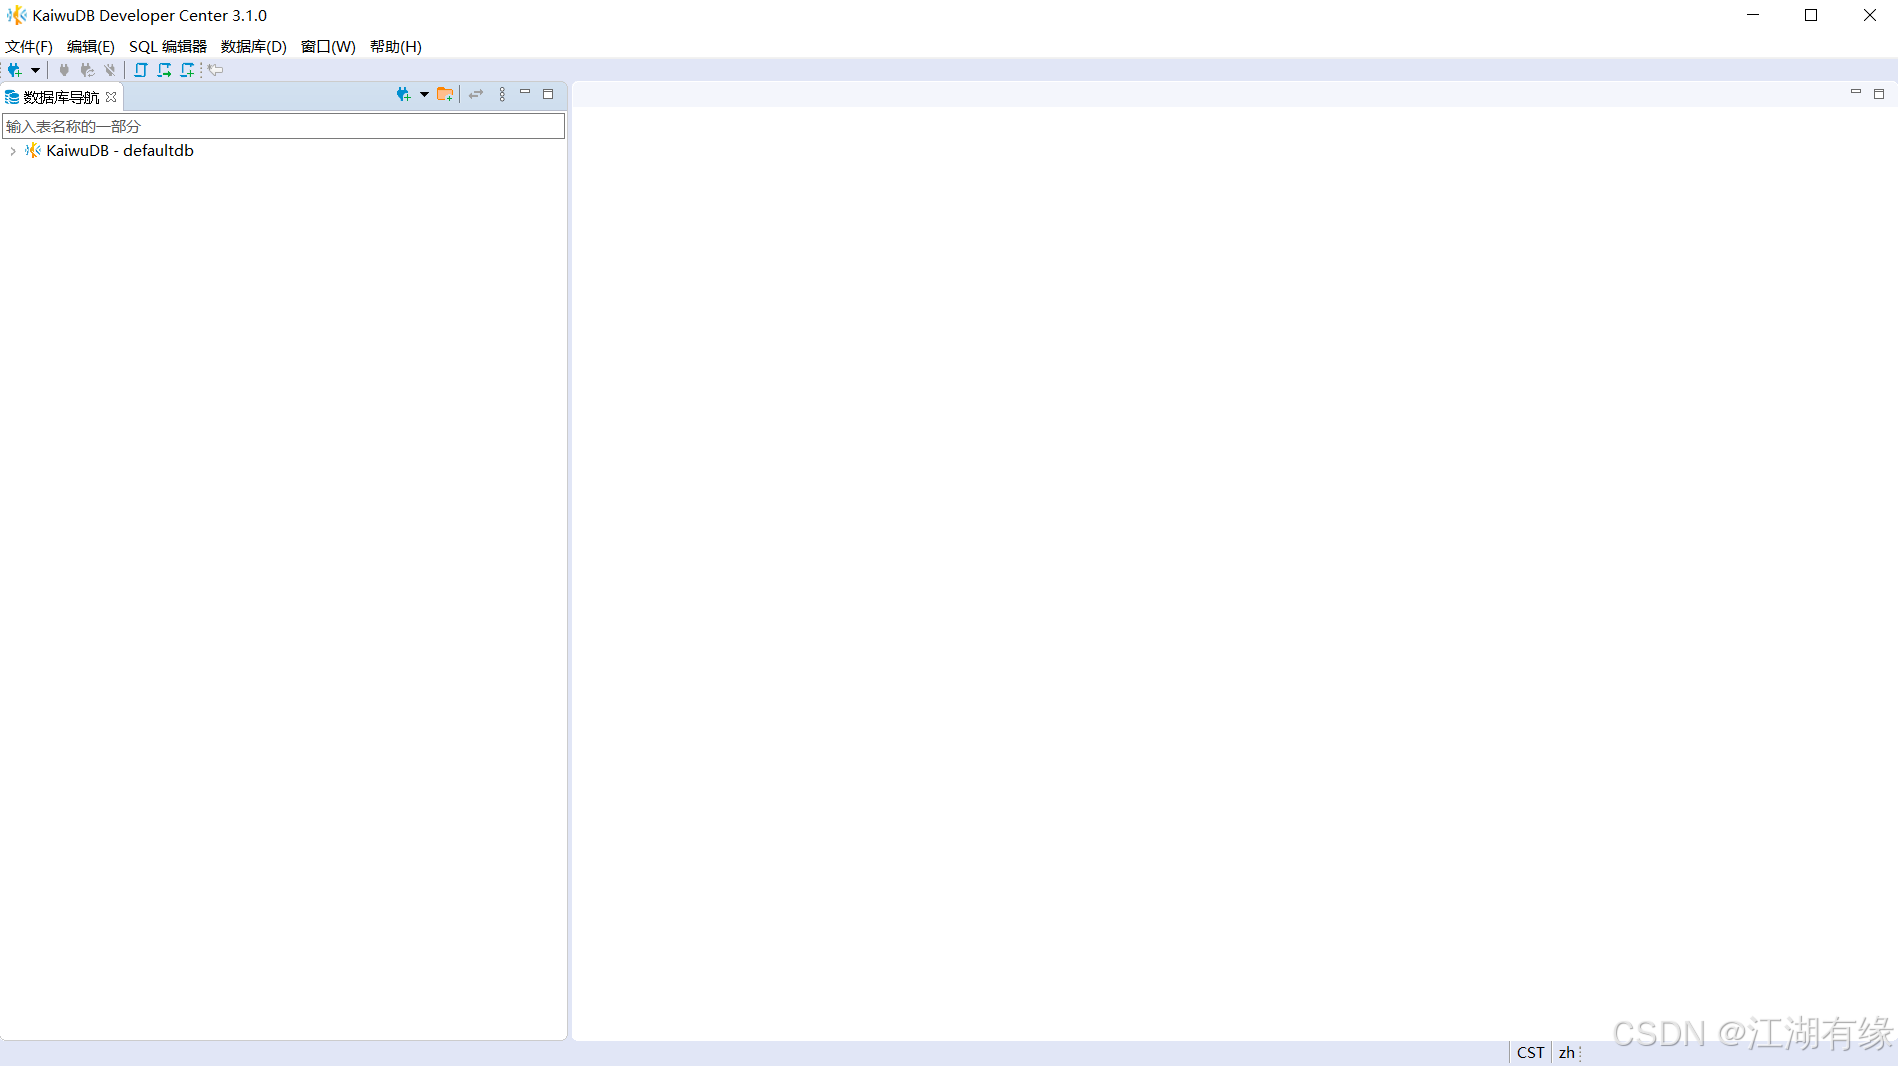
Task: Click the new connection plug icon in main toolbar
Action: [x=14, y=70]
